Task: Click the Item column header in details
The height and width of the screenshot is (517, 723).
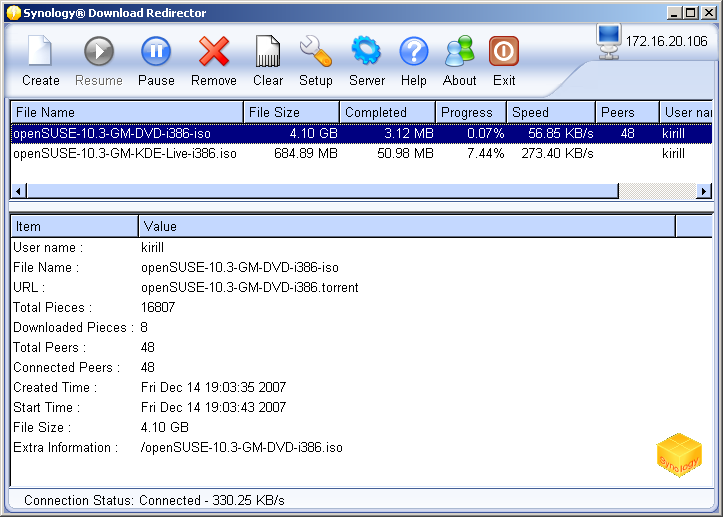Action: click(74, 226)
